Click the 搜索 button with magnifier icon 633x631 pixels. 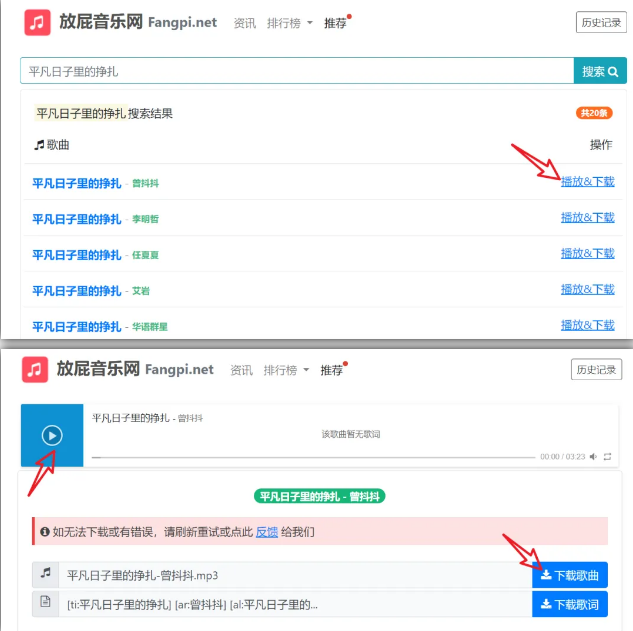click(x=600, y=71)
